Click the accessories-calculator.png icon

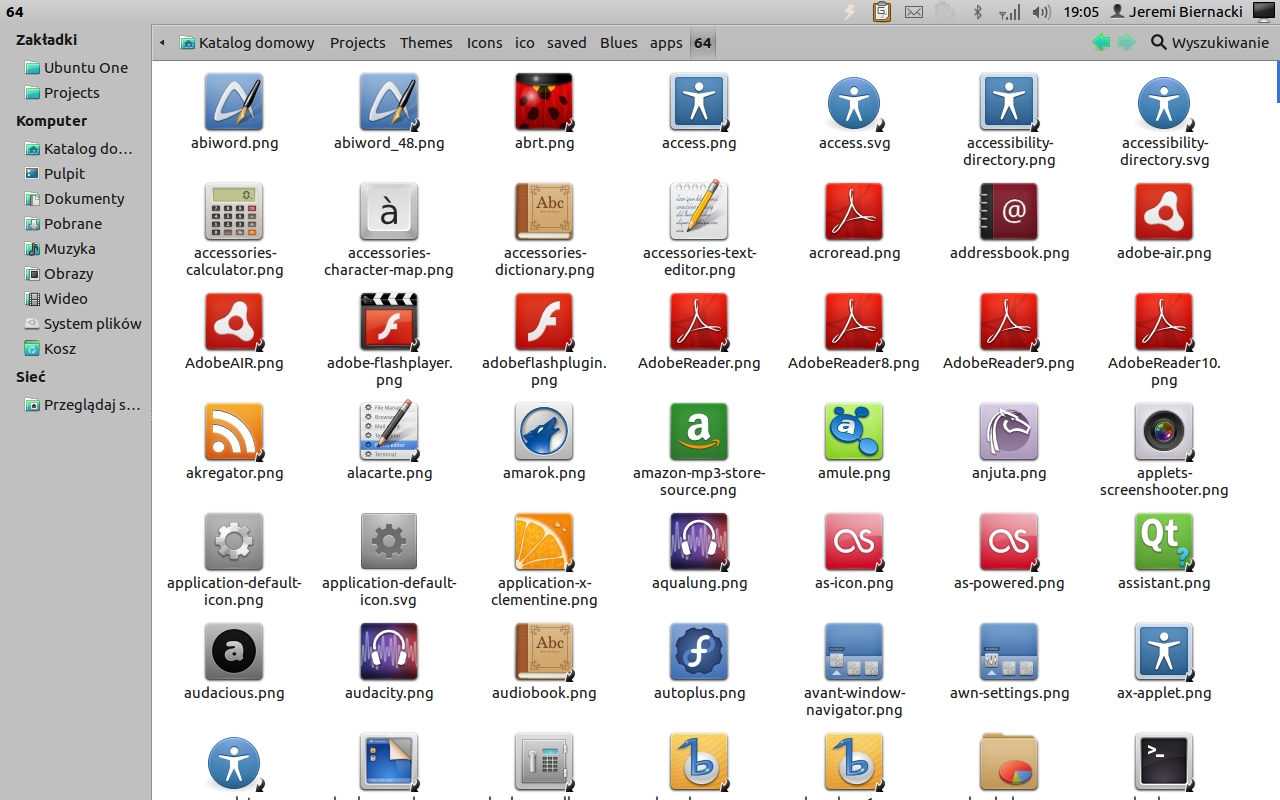tap(234, 212)
